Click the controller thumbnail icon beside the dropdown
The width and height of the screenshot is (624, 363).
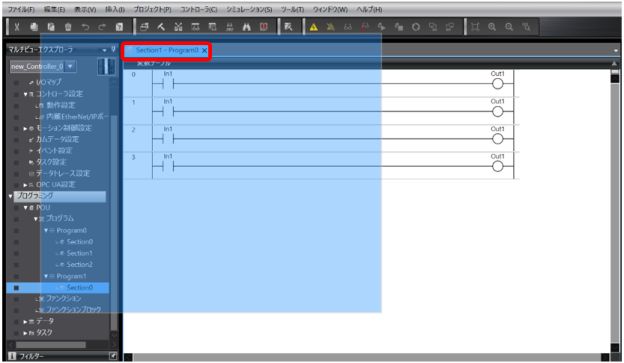(x=106, y=66)
